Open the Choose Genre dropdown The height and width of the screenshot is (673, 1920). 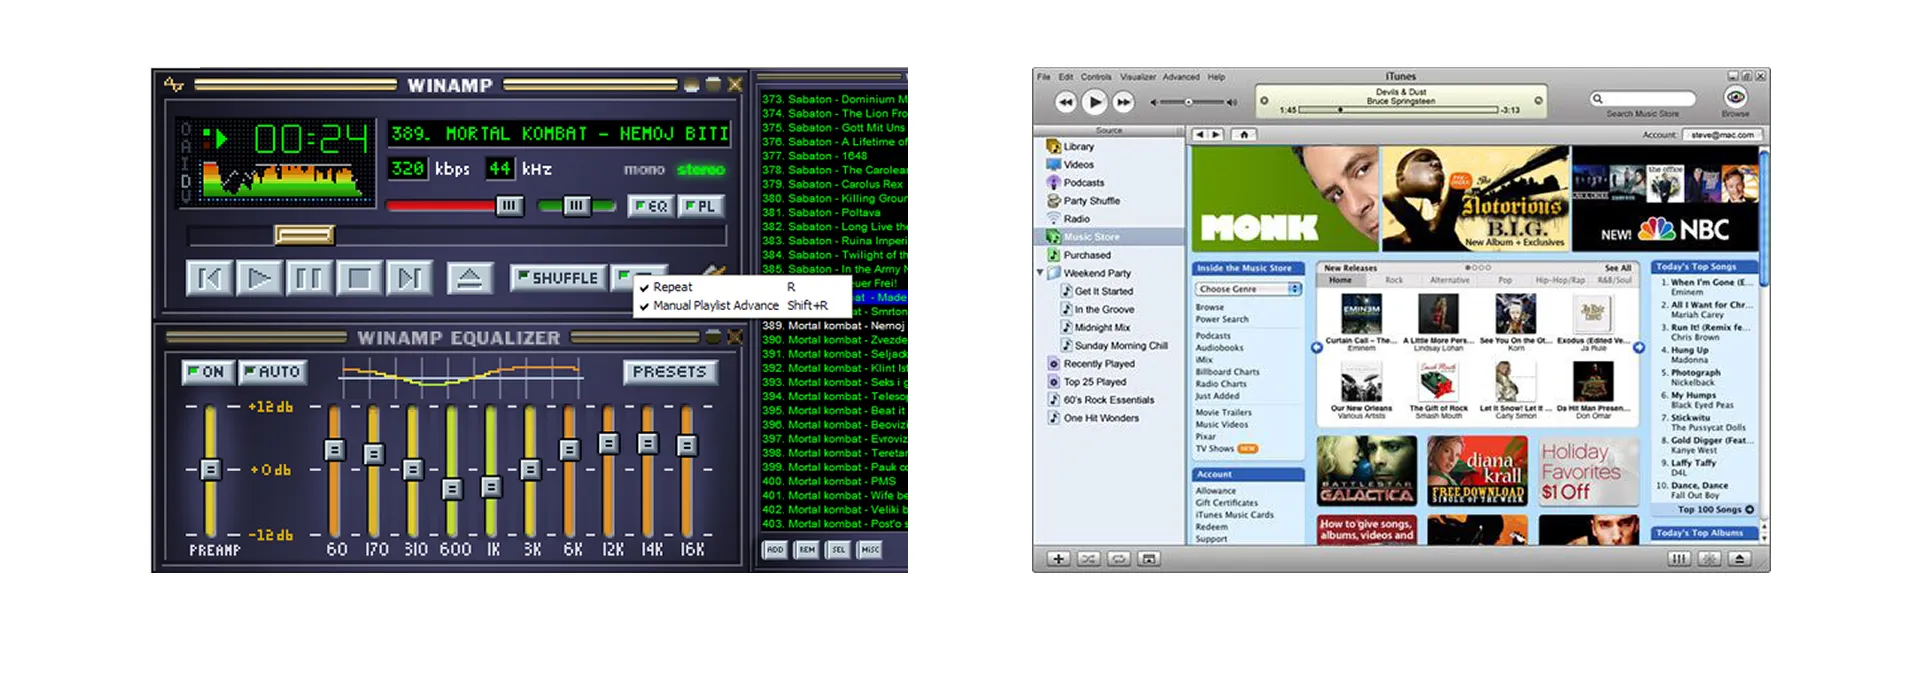tap(1248, 289)
